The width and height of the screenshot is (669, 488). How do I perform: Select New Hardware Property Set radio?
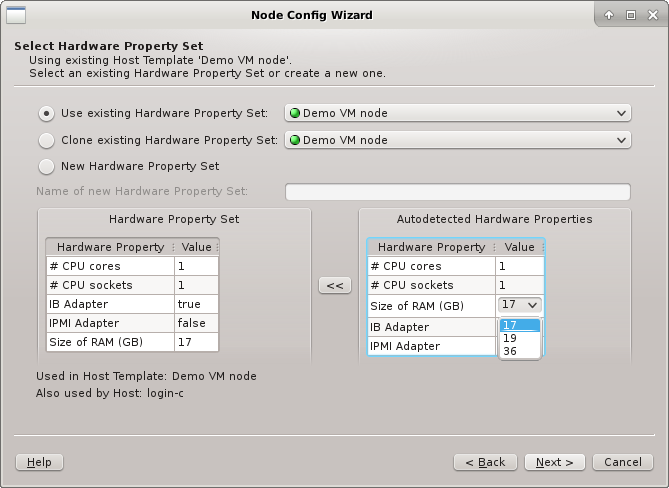click(47, 166)
